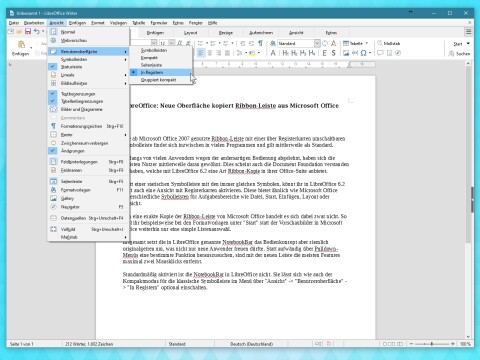
Task: Select Normal view in Ansicht menu
Action: [88, 32]
